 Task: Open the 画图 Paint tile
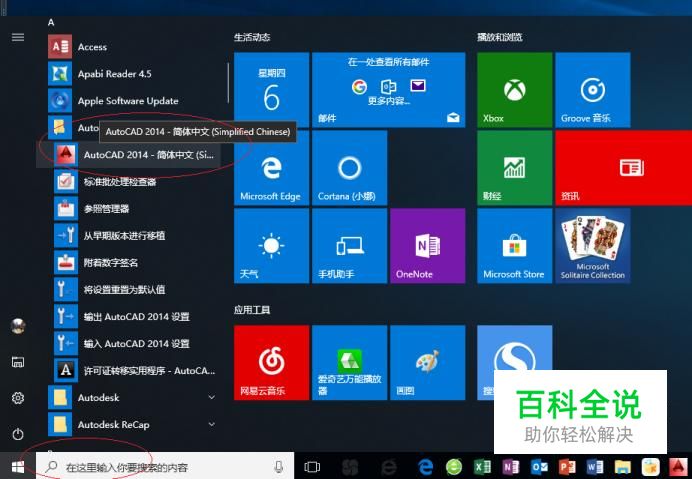[428, 363]
